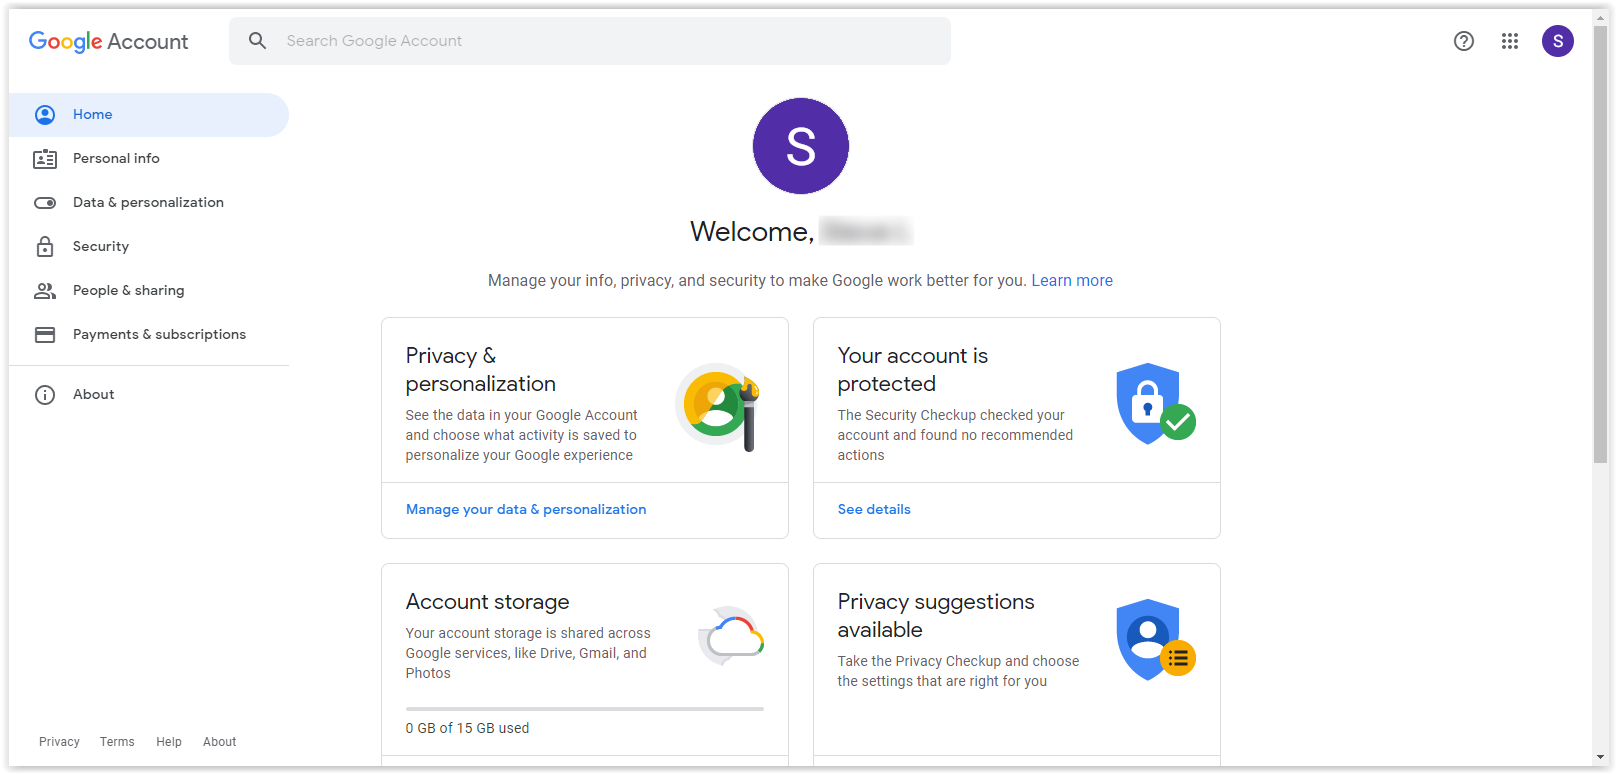Select Home in the sidebar
The height and width of the screenshot is (774, 1617).
coord(92,115)
